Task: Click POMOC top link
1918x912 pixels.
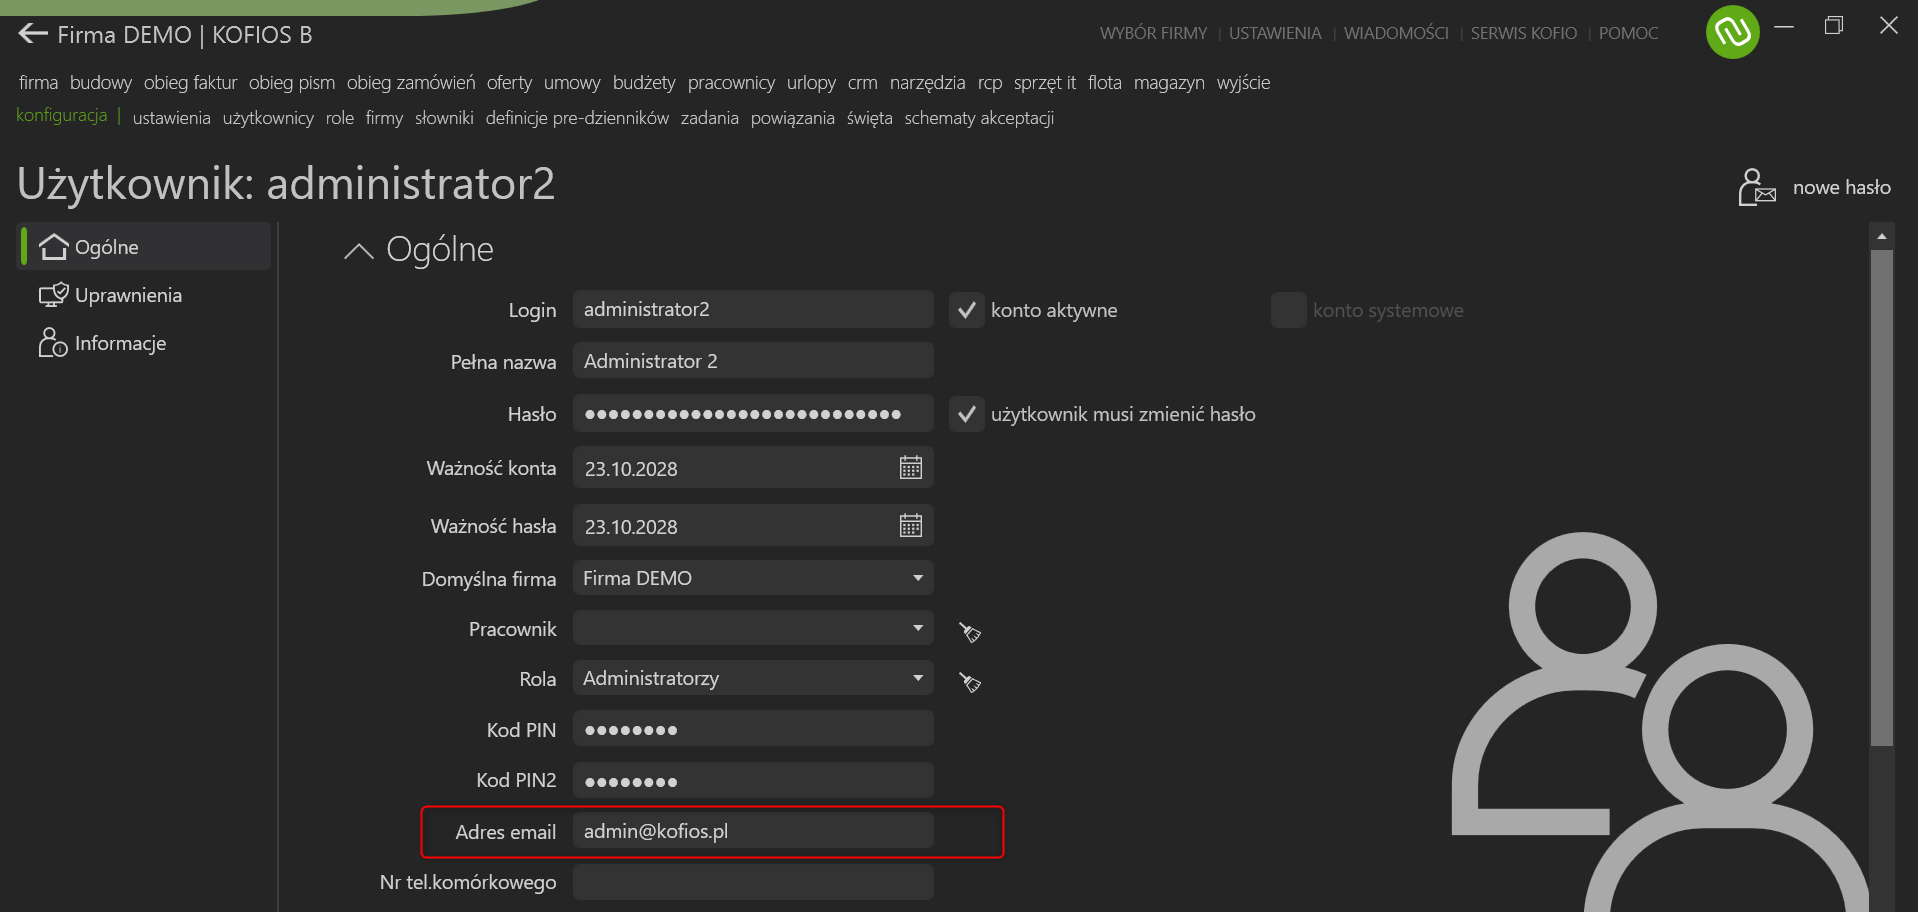Action: tap(1628, 33)
